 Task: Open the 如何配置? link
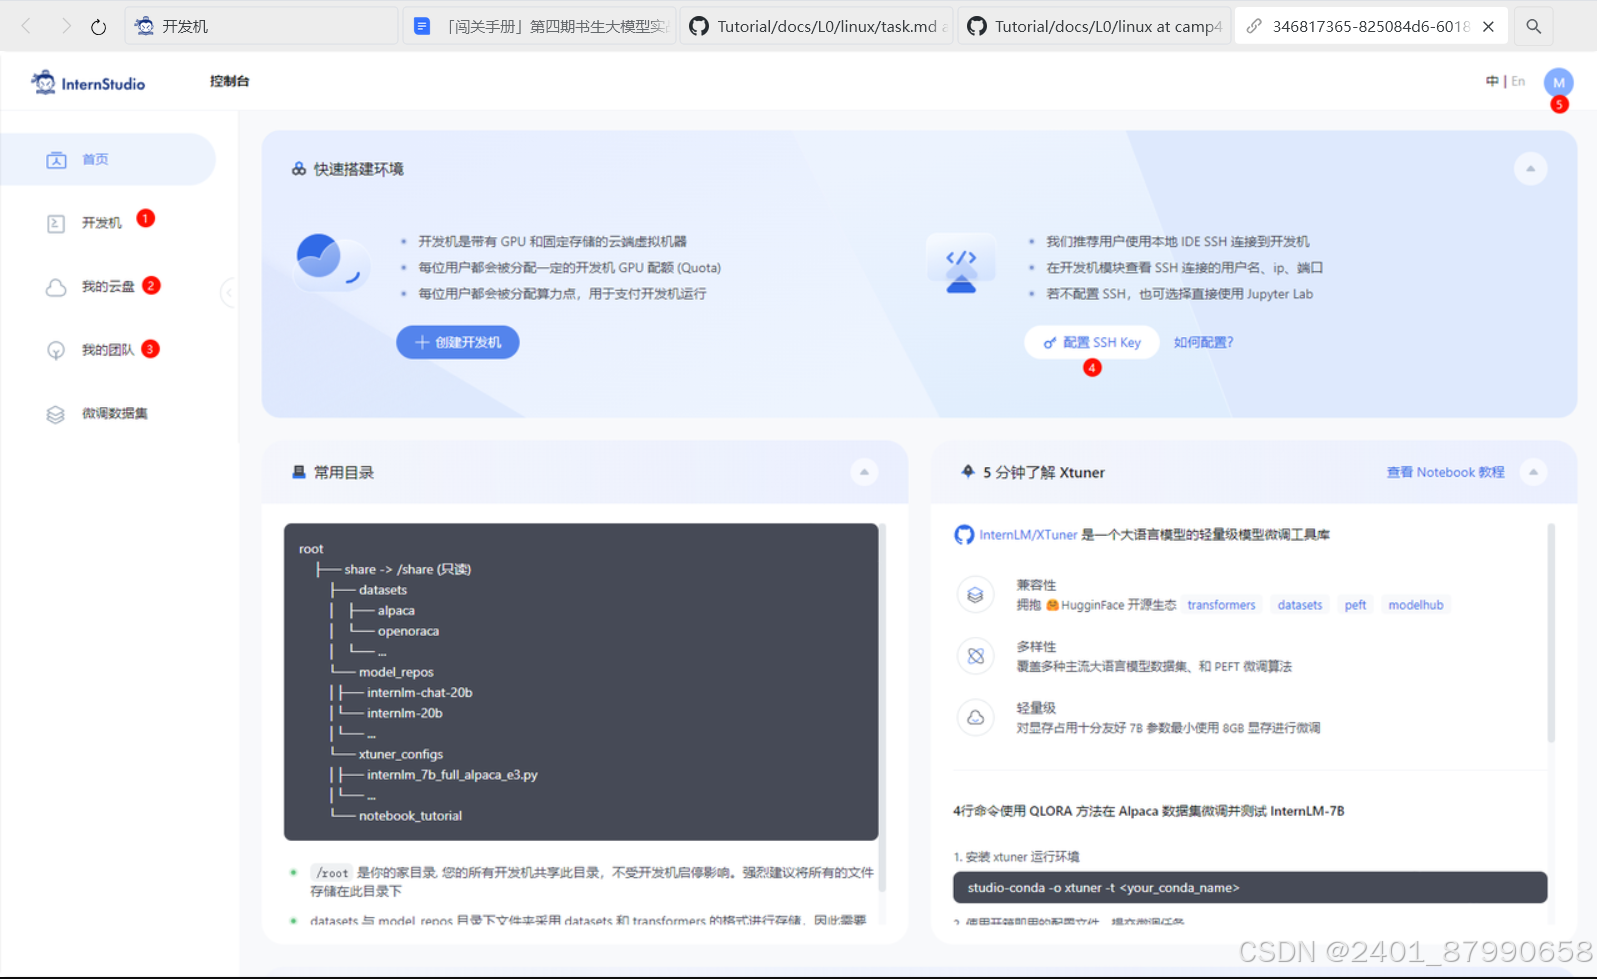[1203, 342]
